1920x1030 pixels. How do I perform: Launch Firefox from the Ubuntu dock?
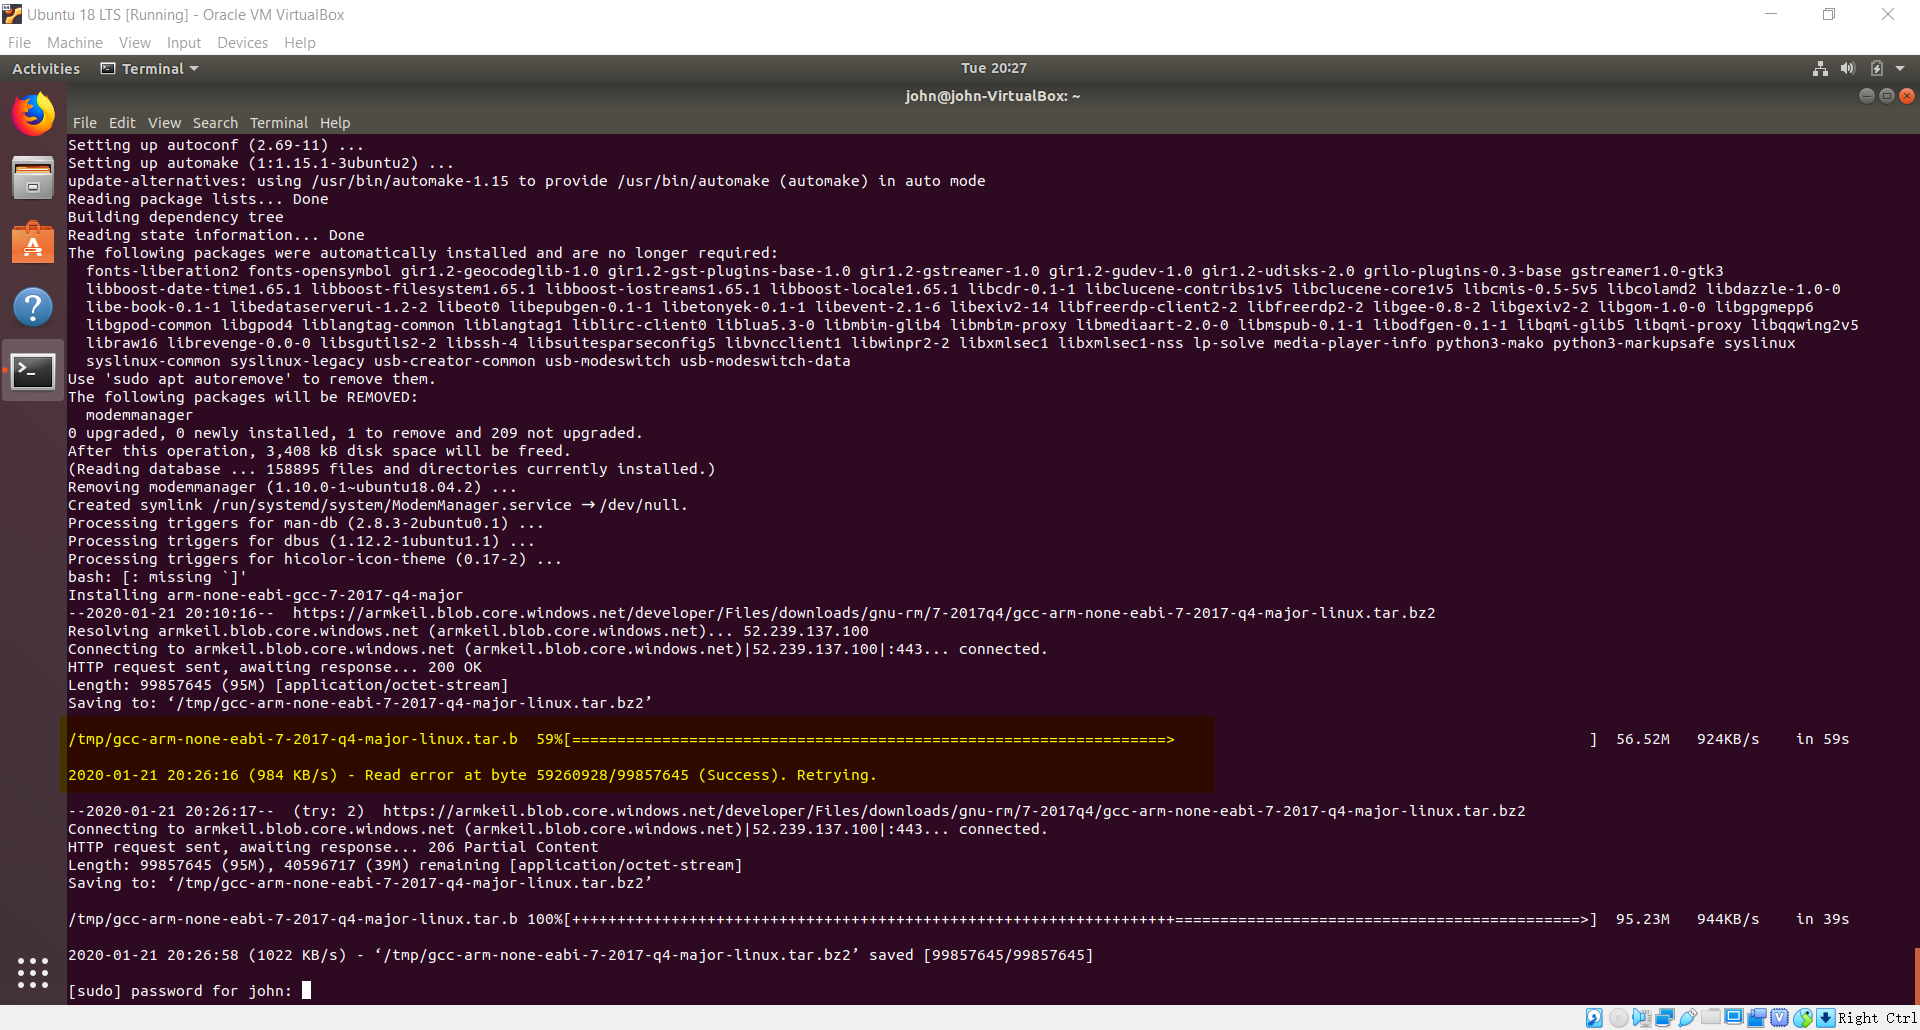[x=33, y=113]
